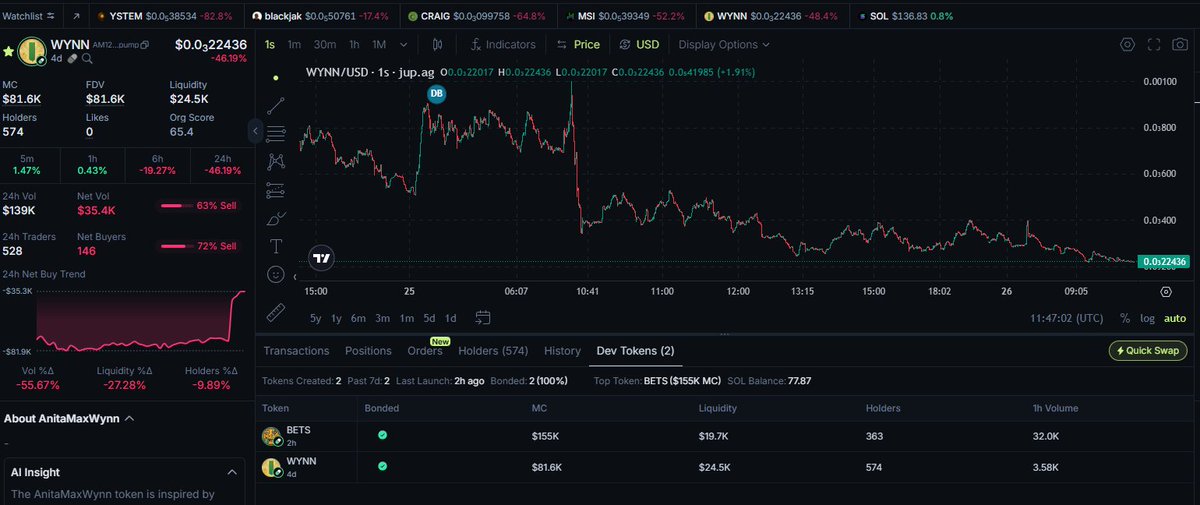The height and width of the screenshot is (505, 1200).
Task: Select the trend line drawing tool
Action: tap(277, 104)
